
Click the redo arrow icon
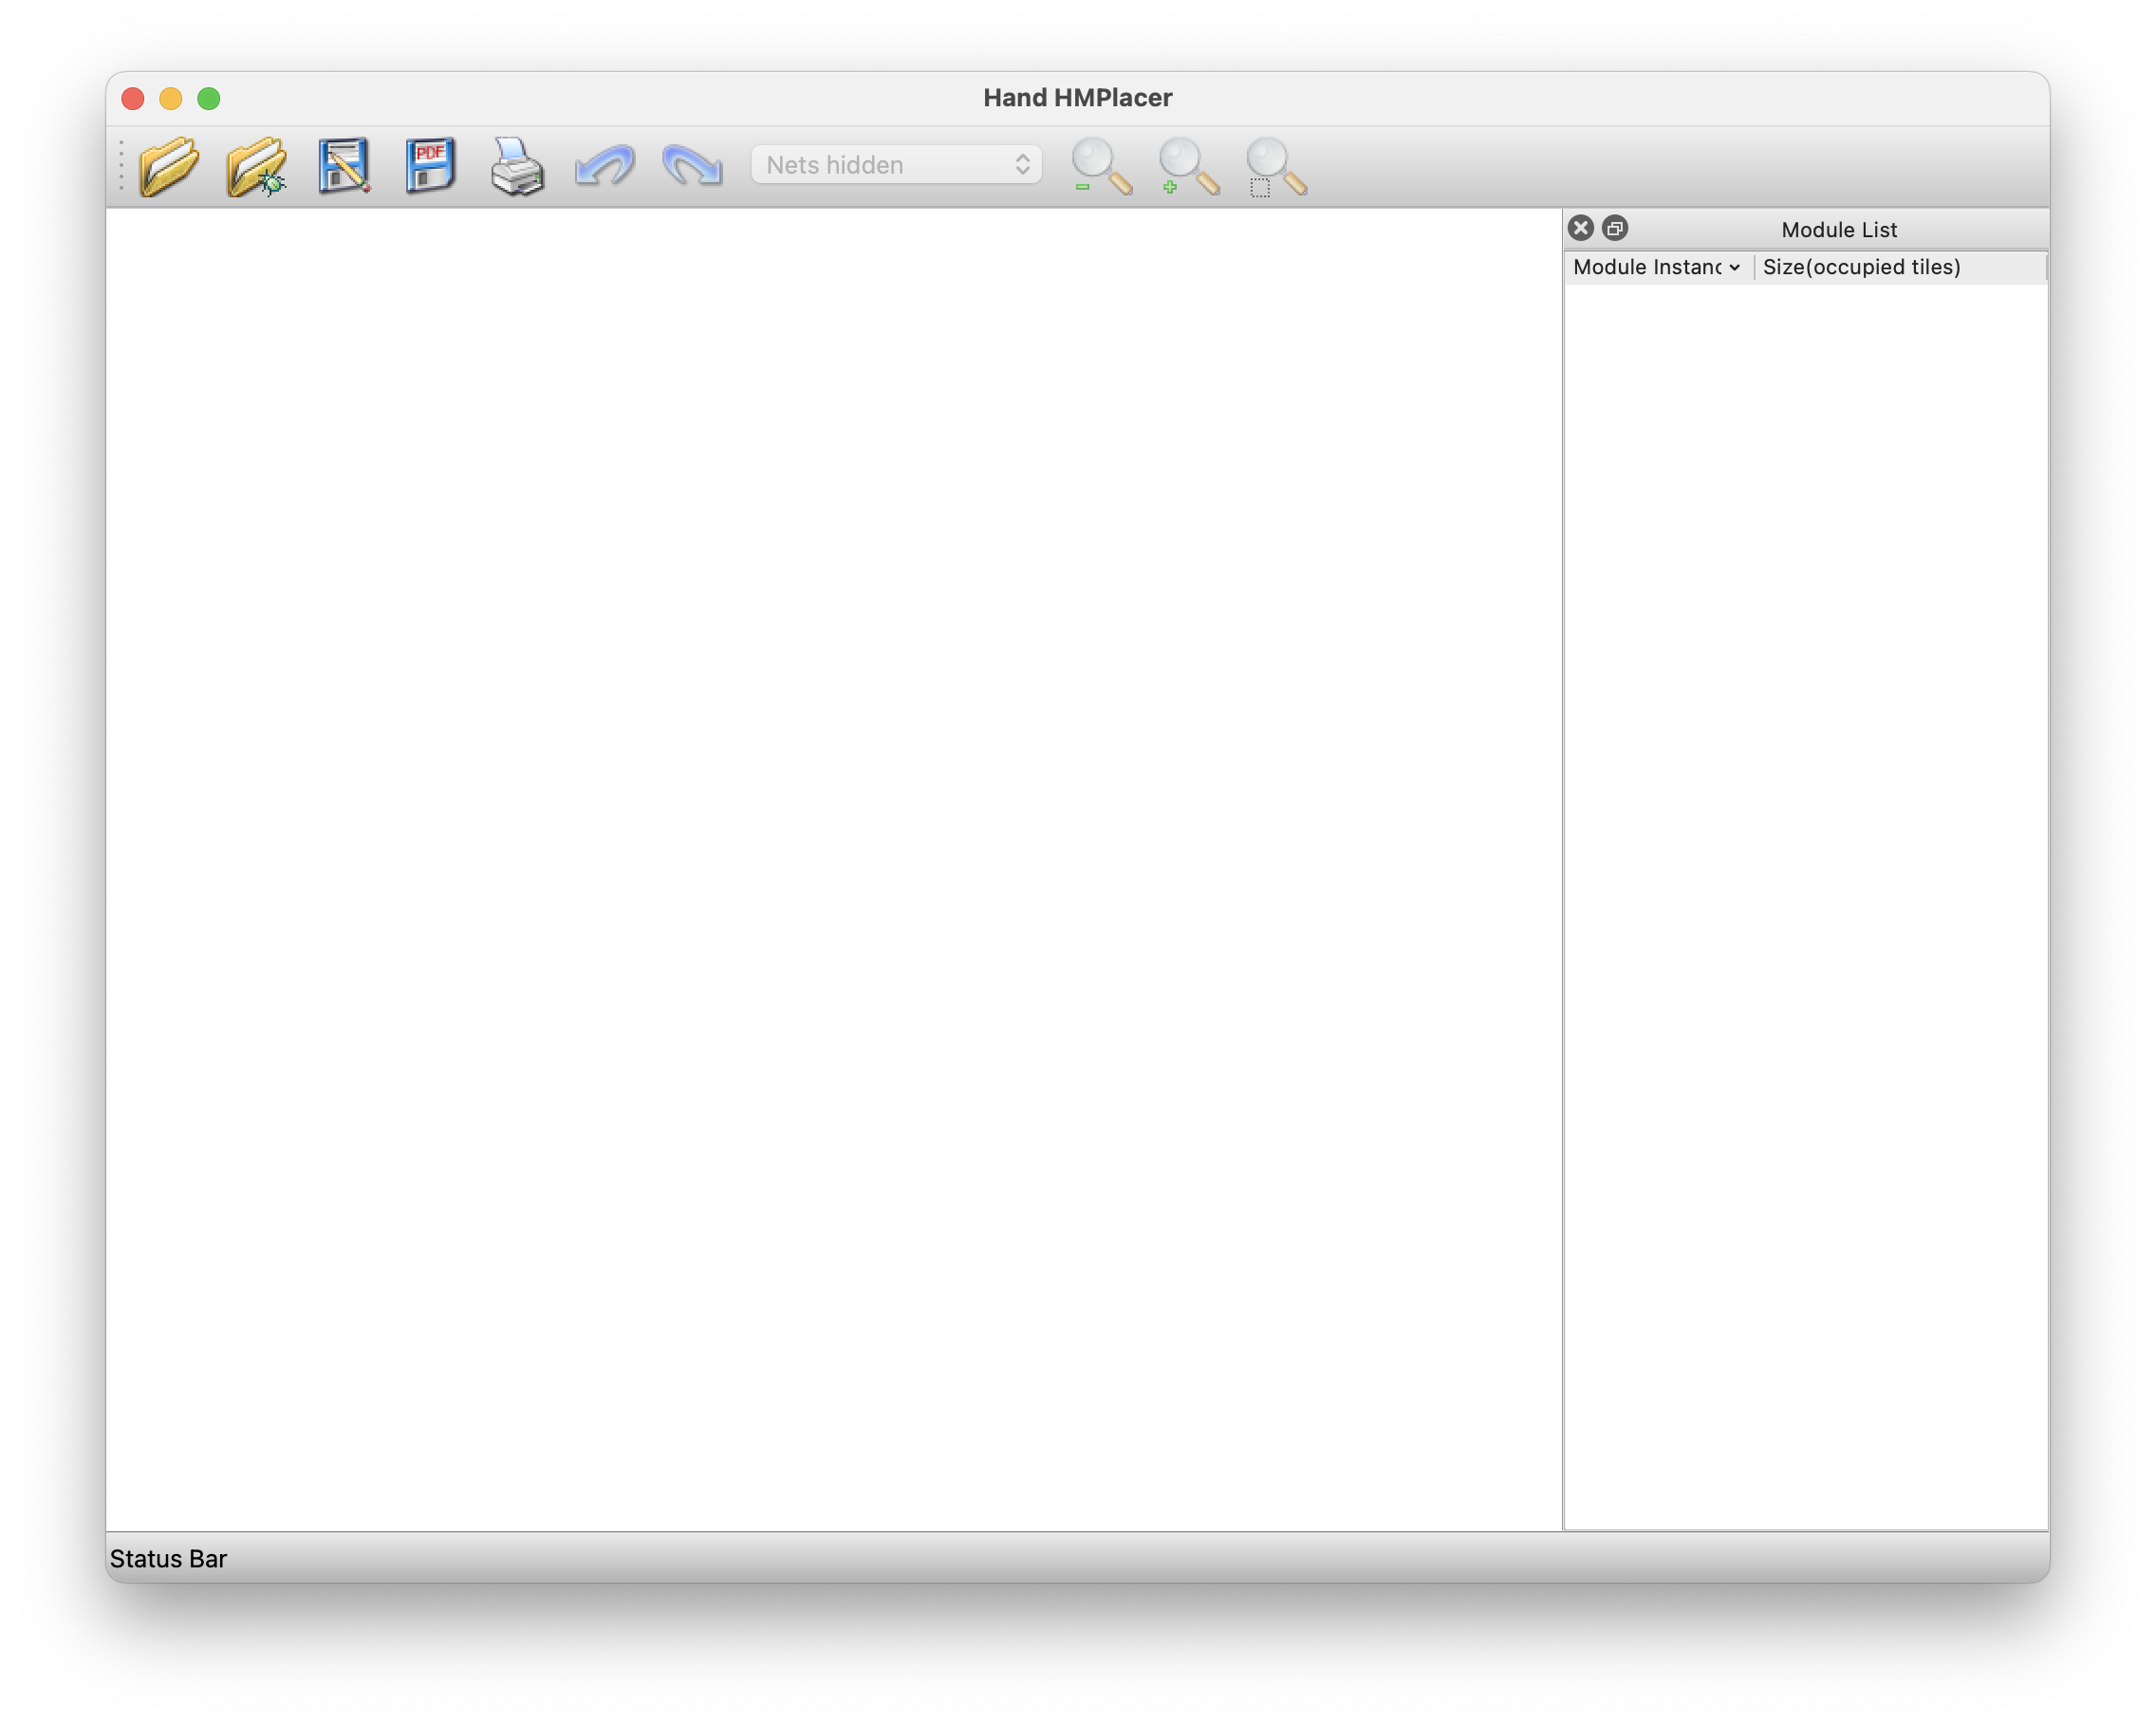click(x=692, y=166)
